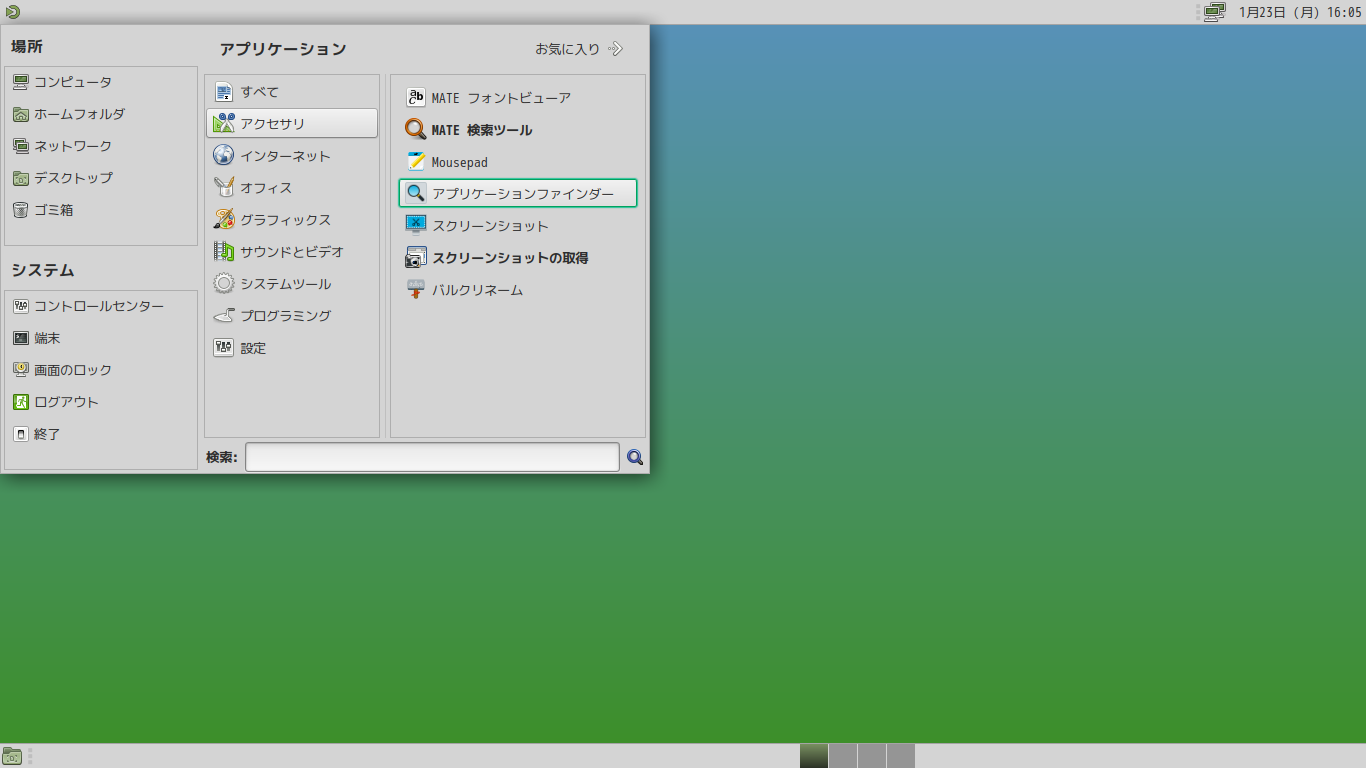Click the search magnifier icon beside field
Screen dimensions: 1366x768
coord(635,457)
